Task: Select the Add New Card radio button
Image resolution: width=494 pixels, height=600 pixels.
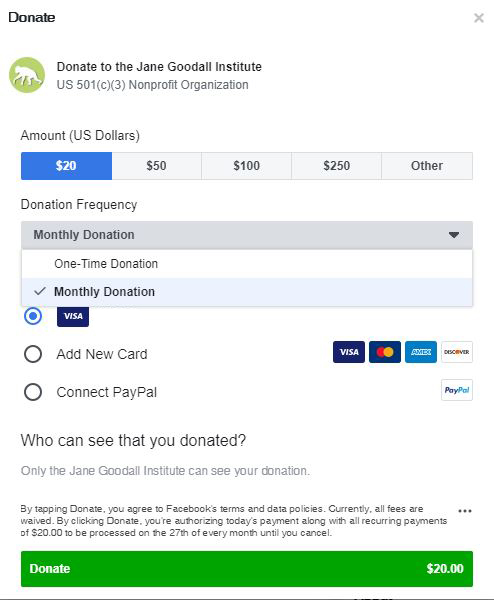Action: tap(33, 354)
